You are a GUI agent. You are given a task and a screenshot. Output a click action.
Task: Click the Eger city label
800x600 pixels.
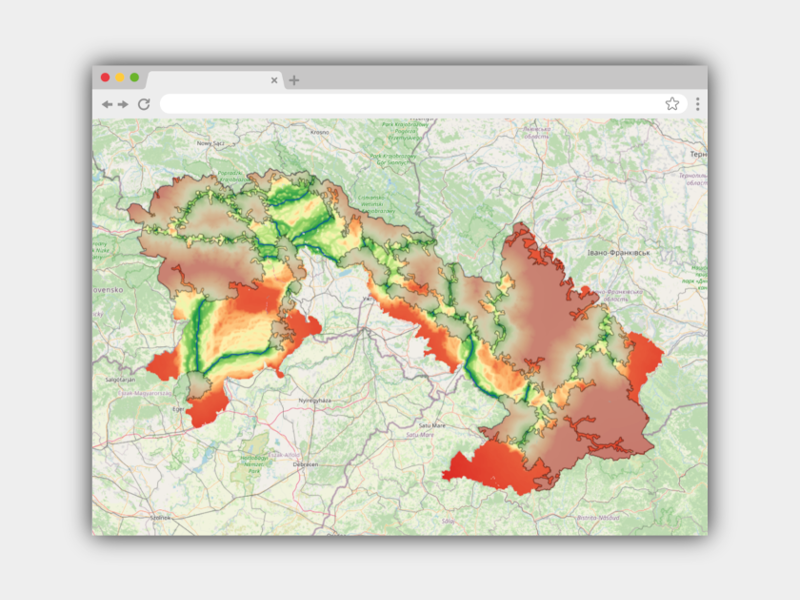(178, 409)
